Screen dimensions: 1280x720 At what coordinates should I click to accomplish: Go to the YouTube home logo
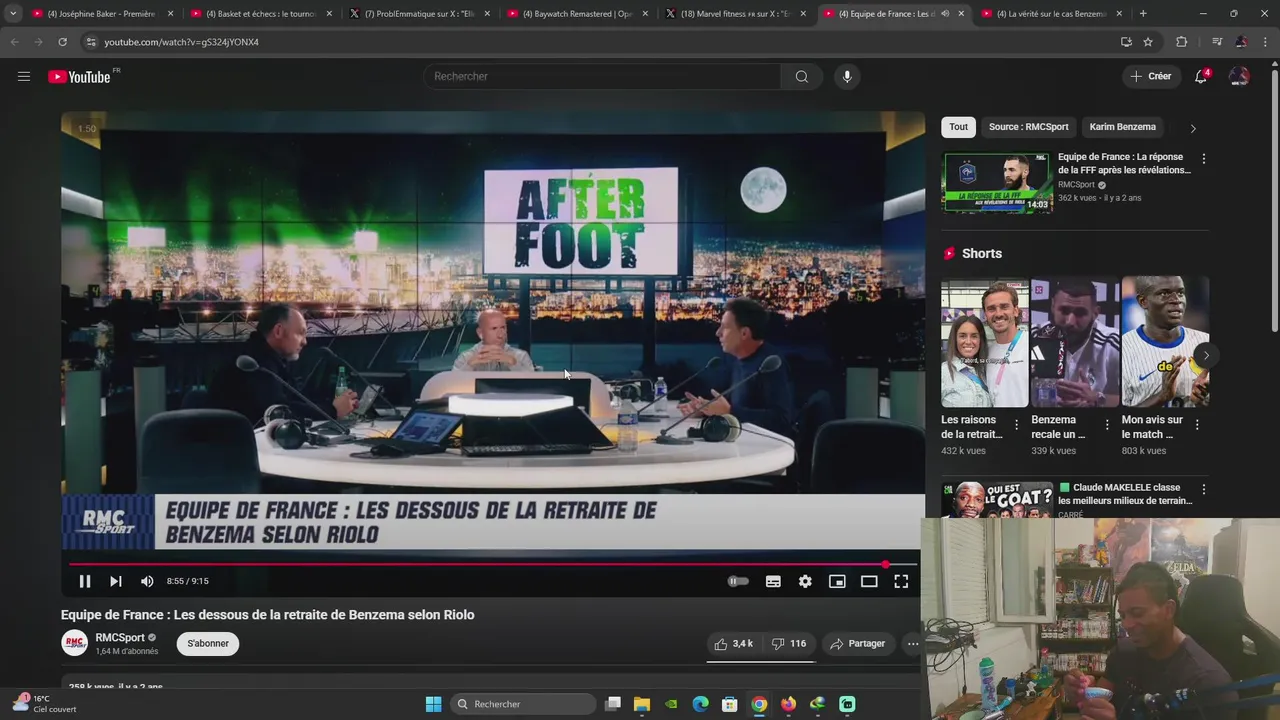pyautogui.click(x=79, y=77)
